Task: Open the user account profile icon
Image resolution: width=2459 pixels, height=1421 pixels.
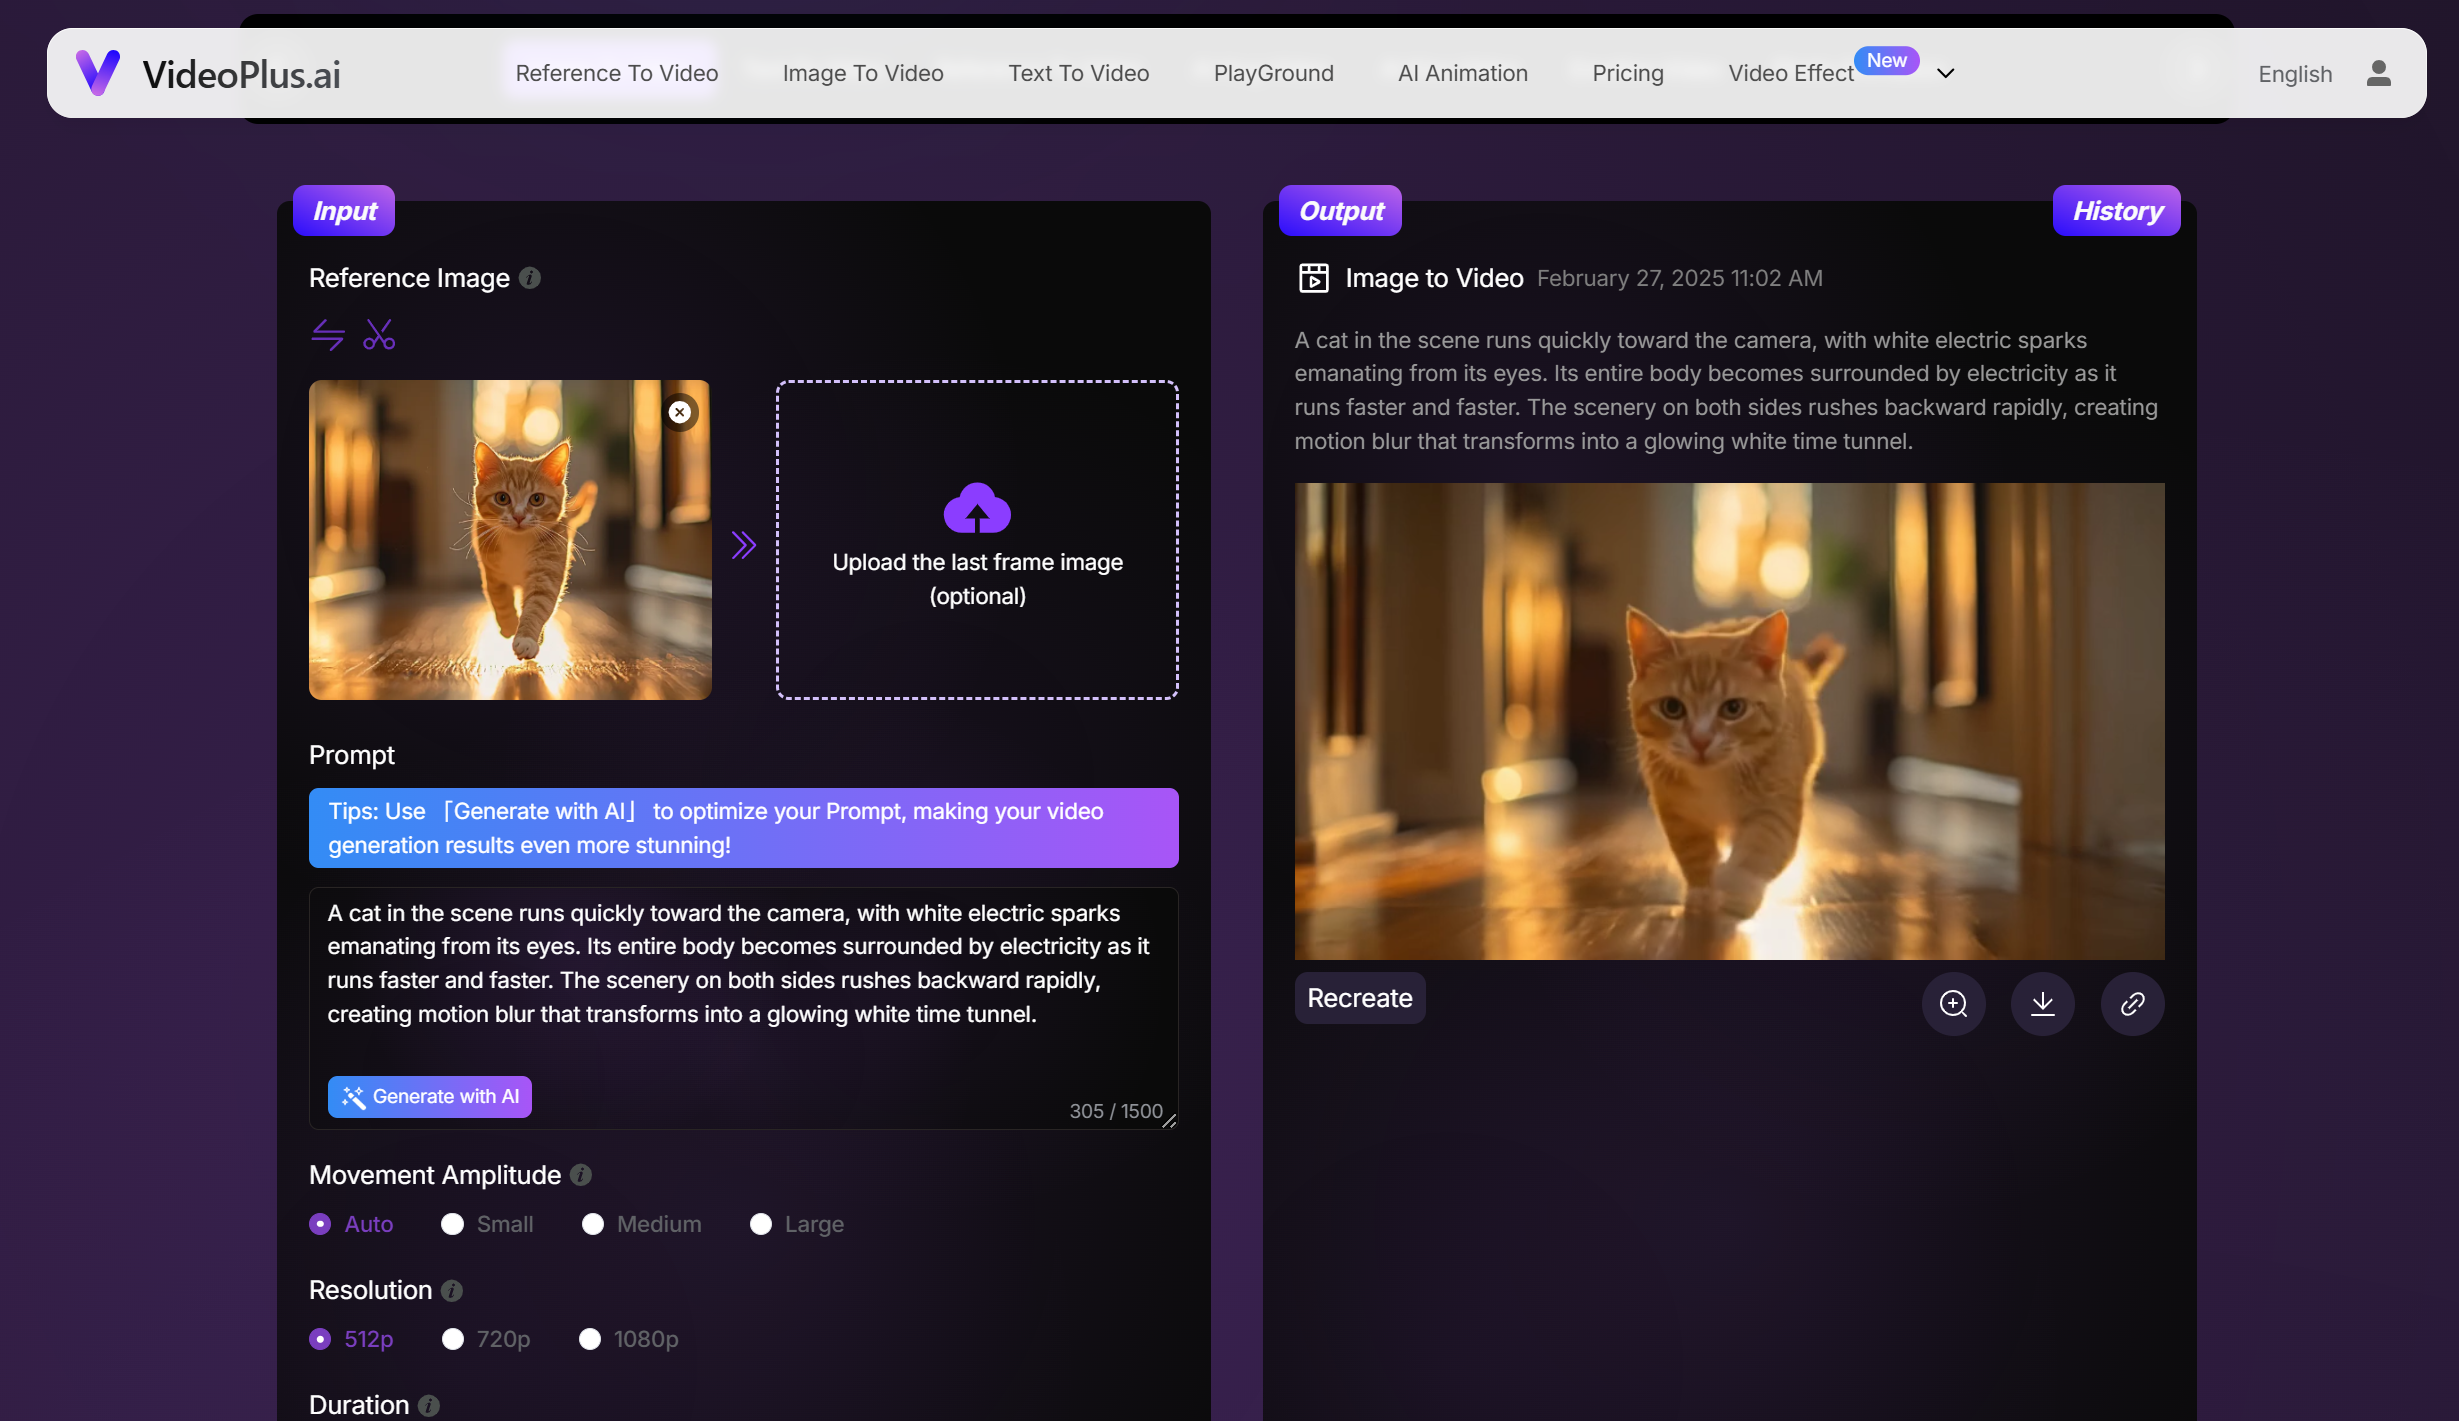Action: [x=2378, y=73]
